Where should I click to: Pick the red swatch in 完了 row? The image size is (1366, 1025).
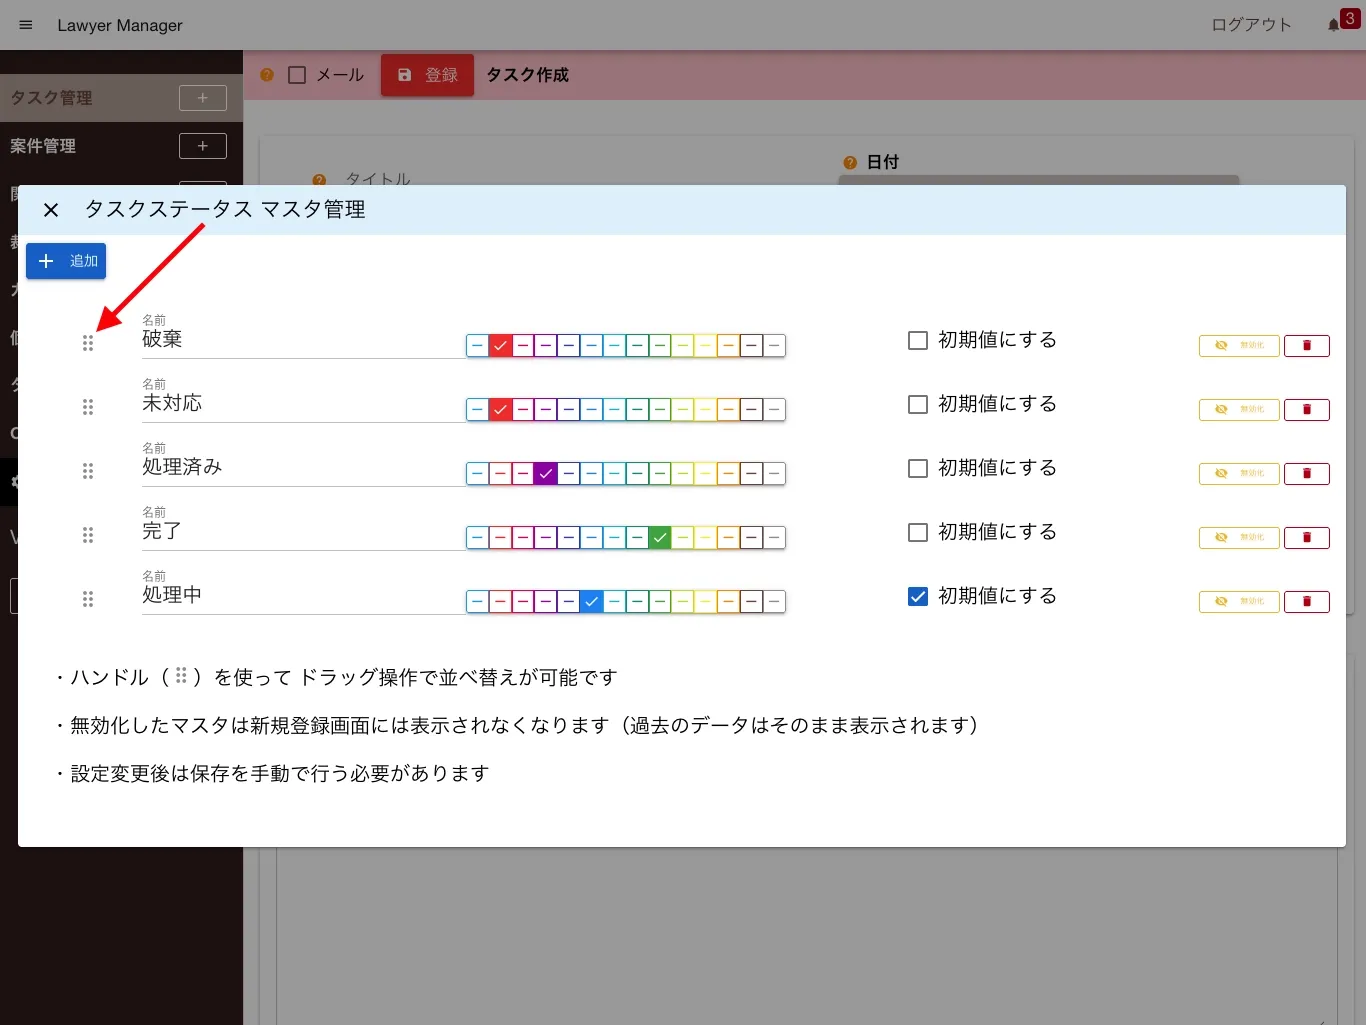click(500, 538)
